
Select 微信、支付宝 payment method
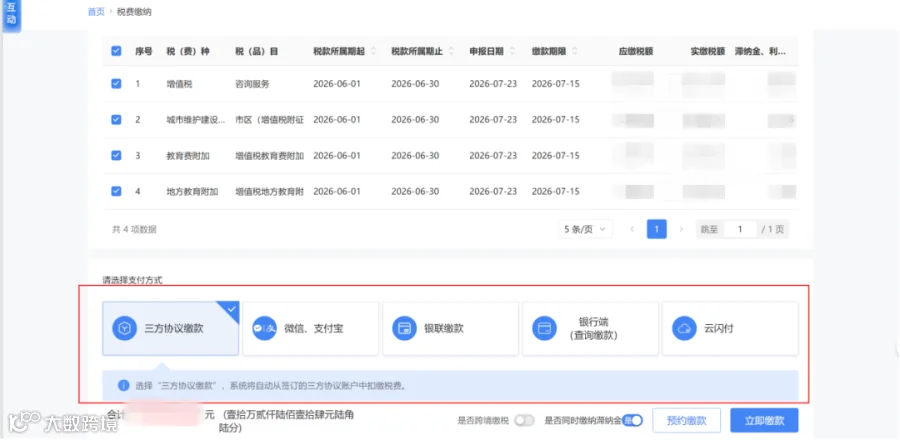pyautogui.click(x=311, y=329)
